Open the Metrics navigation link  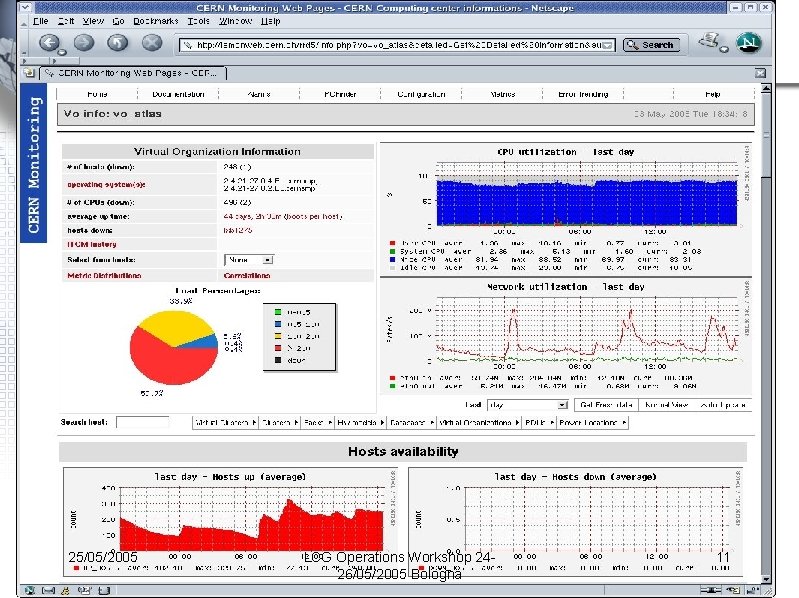click(x=502, y=94)
